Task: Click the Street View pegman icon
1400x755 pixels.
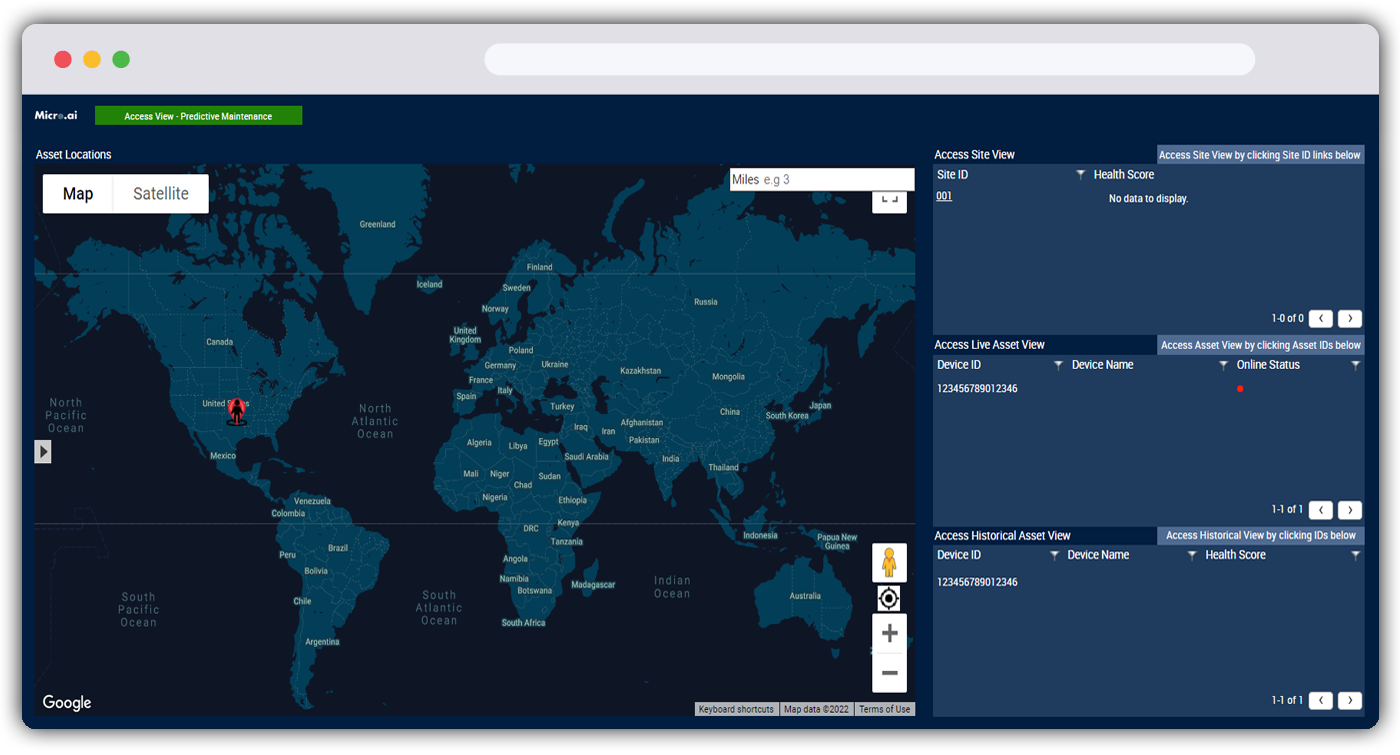Action: coord(889,563)
